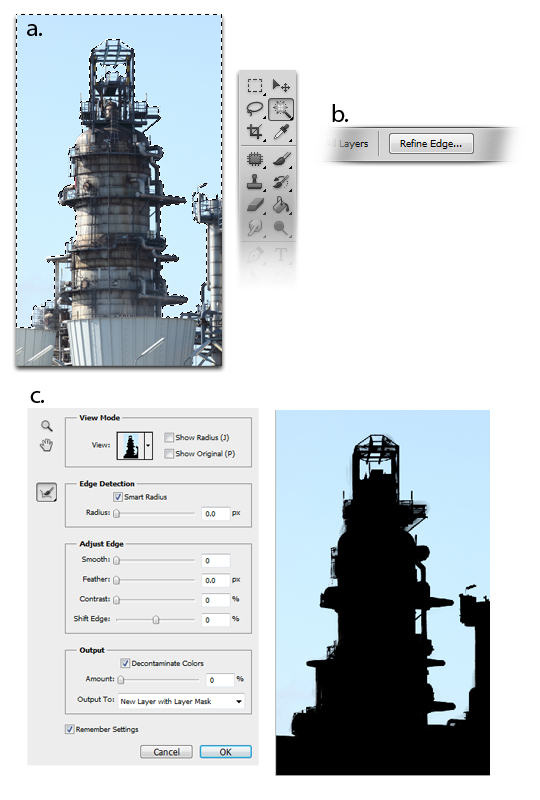
Task: Select the Clone Stamp tool
Action: 255,182
